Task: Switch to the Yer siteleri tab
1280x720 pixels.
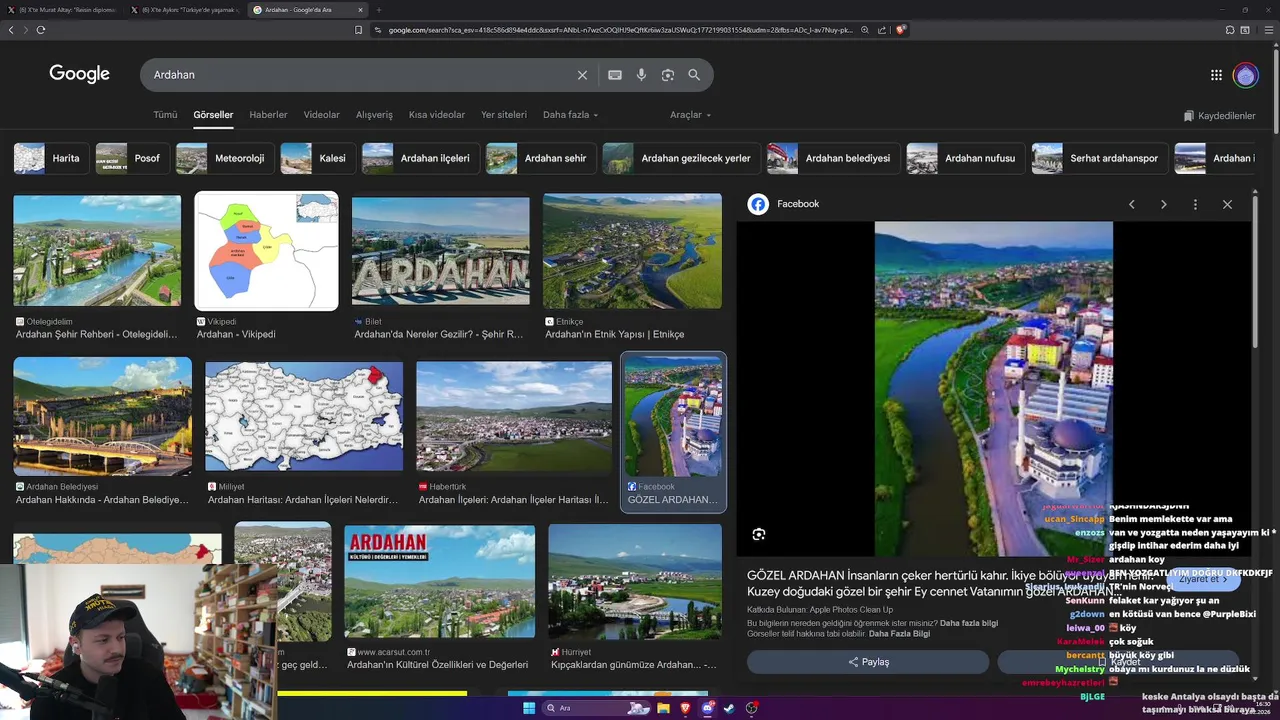Action: click(x=504, y=115)
